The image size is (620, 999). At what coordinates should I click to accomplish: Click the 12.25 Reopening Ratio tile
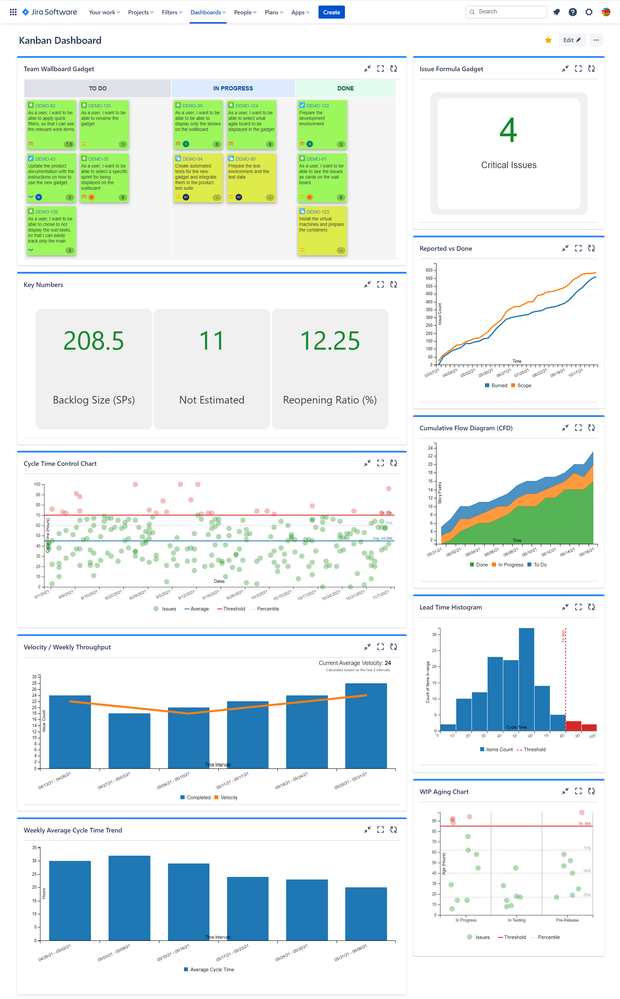(x=330, y=369)
